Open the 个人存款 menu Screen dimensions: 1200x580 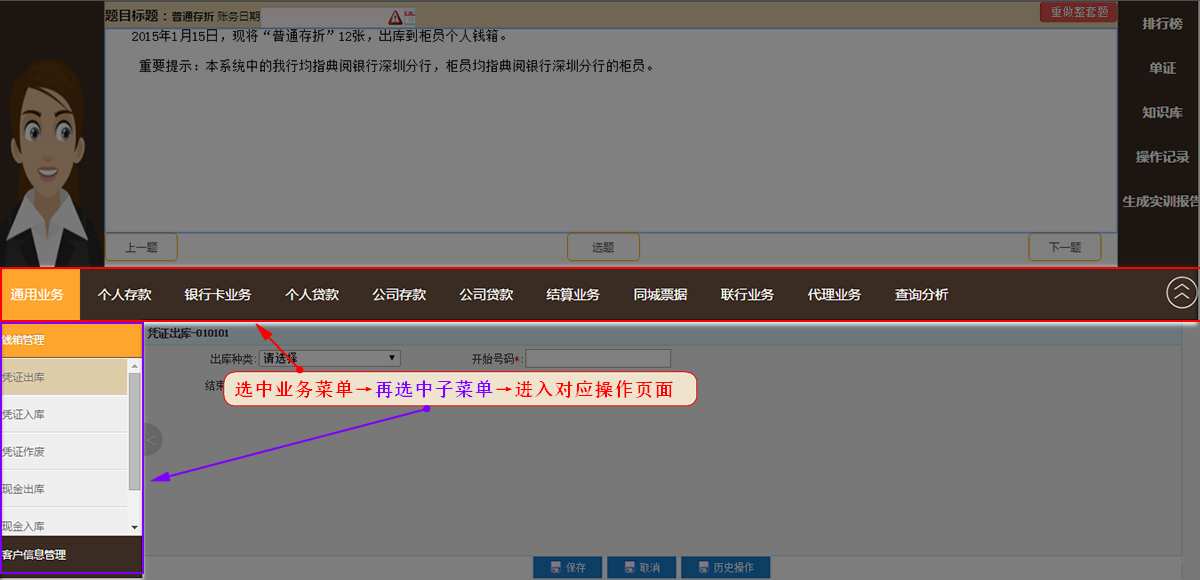point(124,295)
